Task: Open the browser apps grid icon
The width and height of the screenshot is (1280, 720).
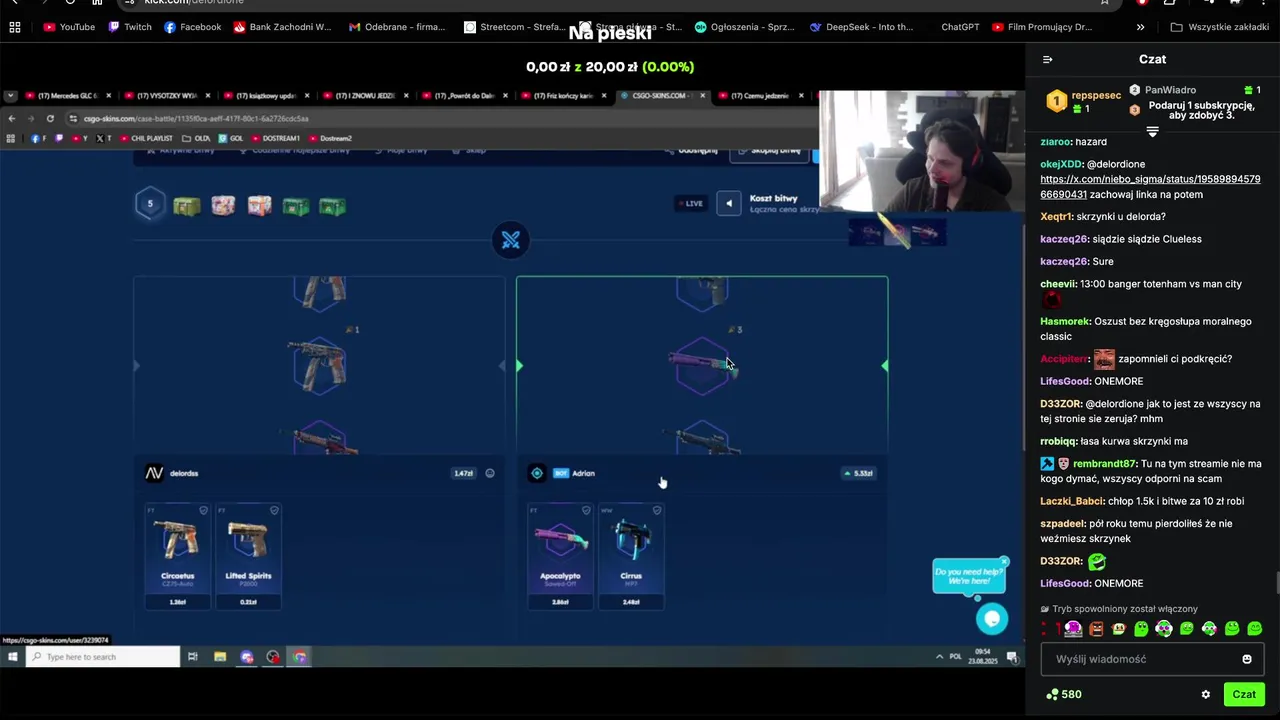Action: 15,27
